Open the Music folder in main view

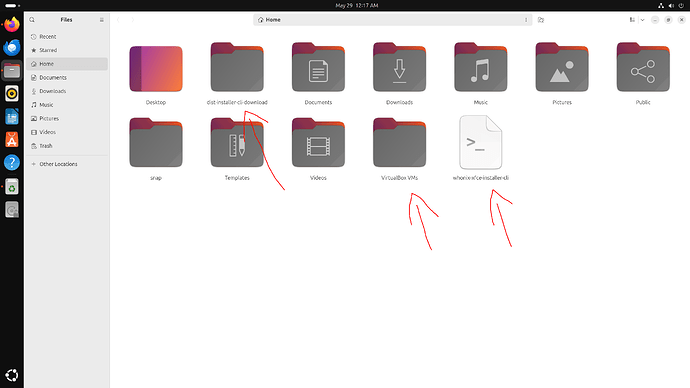coord(481,67)
